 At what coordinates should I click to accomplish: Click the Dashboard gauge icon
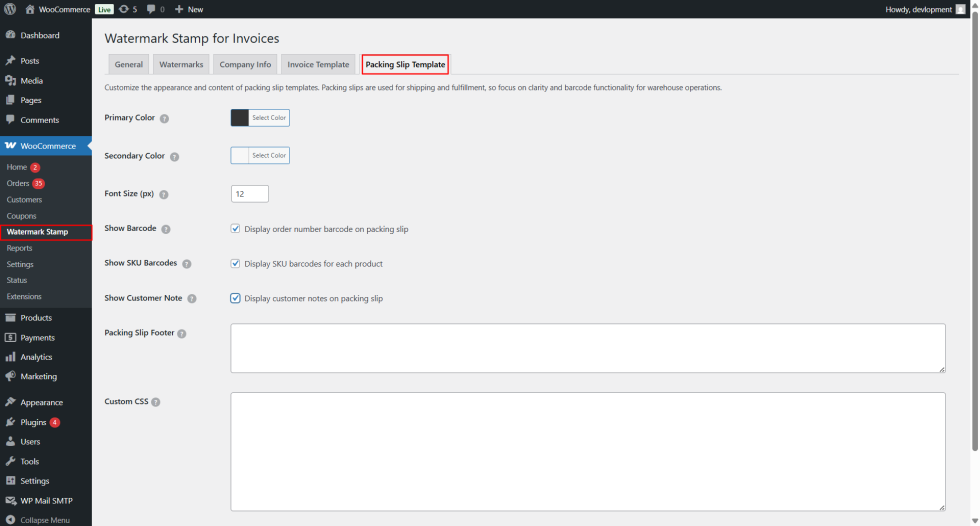[x=10, y=35]
